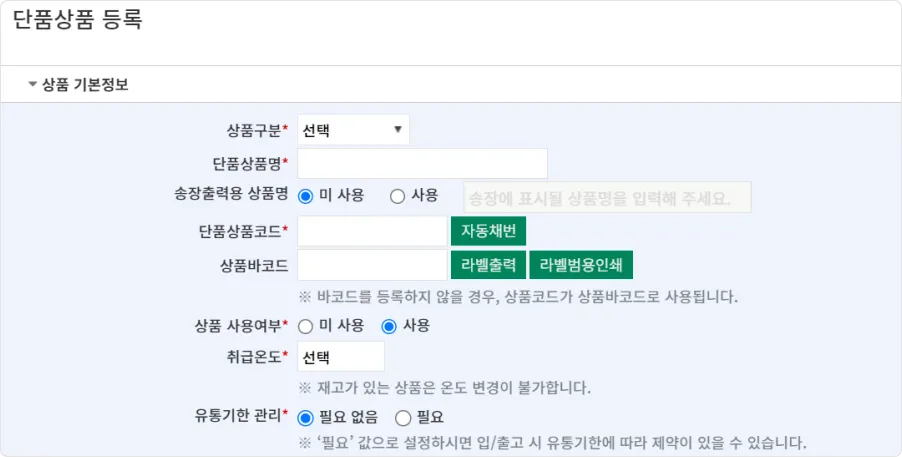902x457 pixels.
Task: Set 상품 사용여부 to 사용
Action: point(389,326)
